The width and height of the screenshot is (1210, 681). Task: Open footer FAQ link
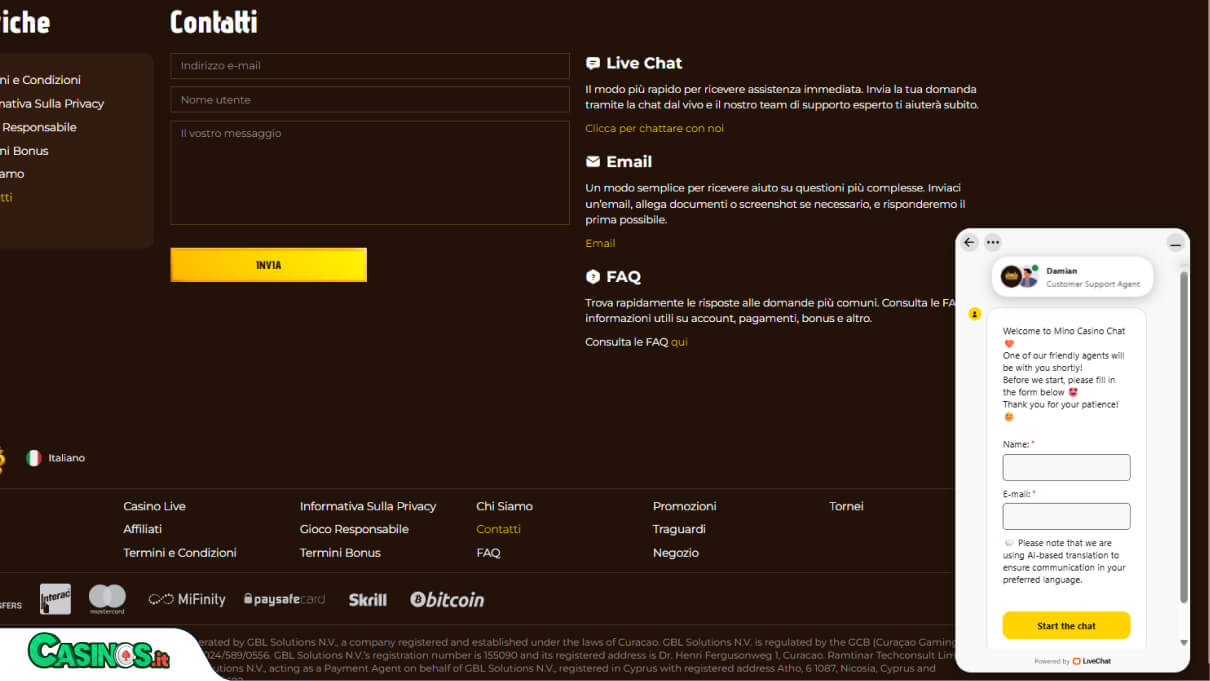tap(488, 552)
